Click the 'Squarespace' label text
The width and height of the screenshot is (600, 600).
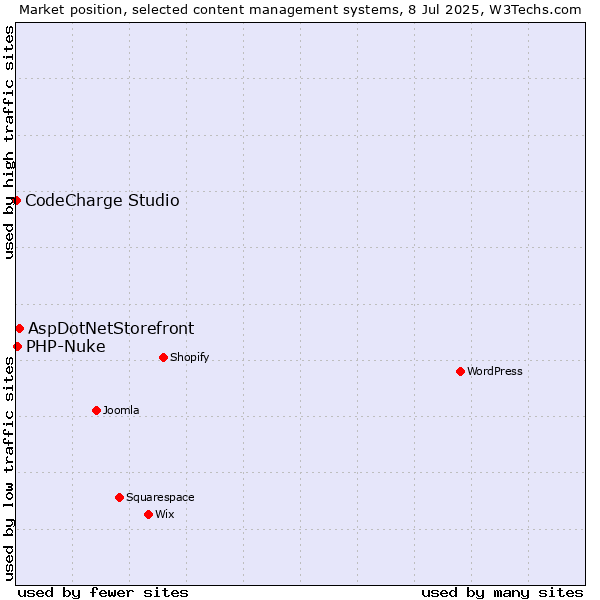coord(160,497)
